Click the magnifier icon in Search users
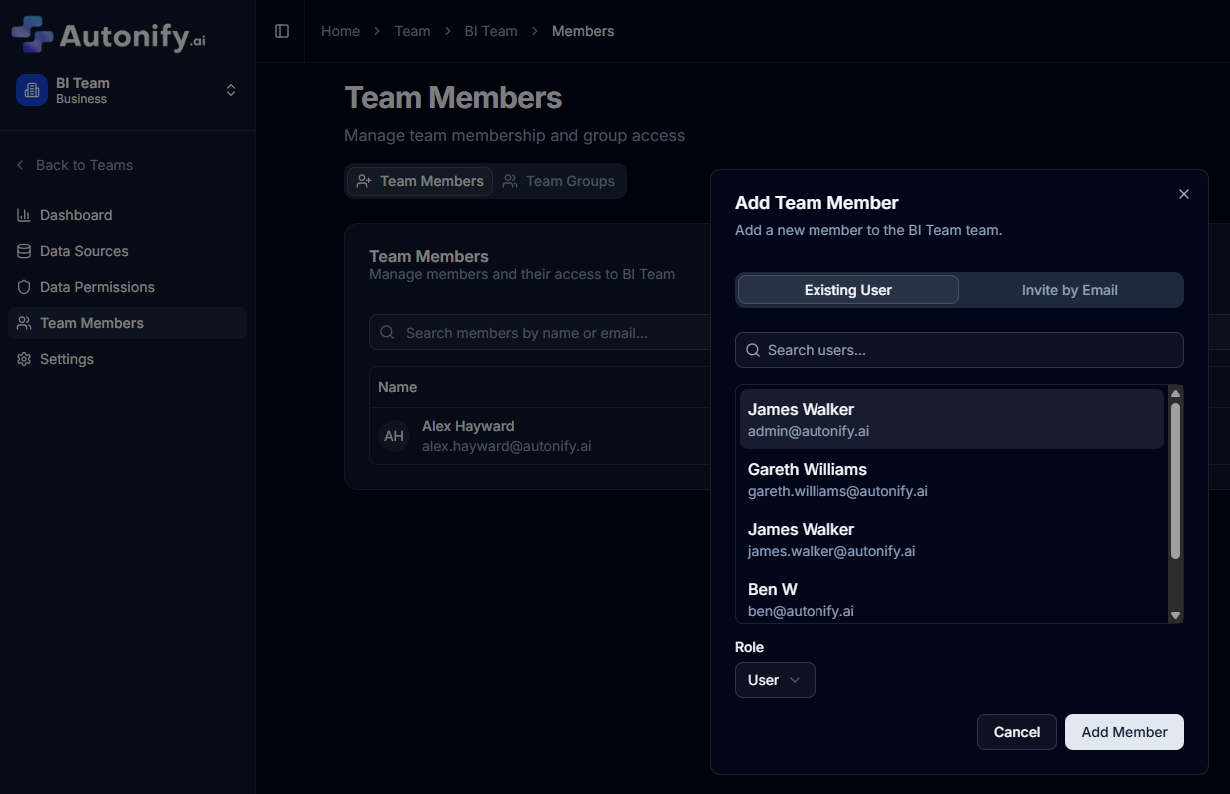The height and width of the screenshot is (794, 1230). (x=754, y=350)
